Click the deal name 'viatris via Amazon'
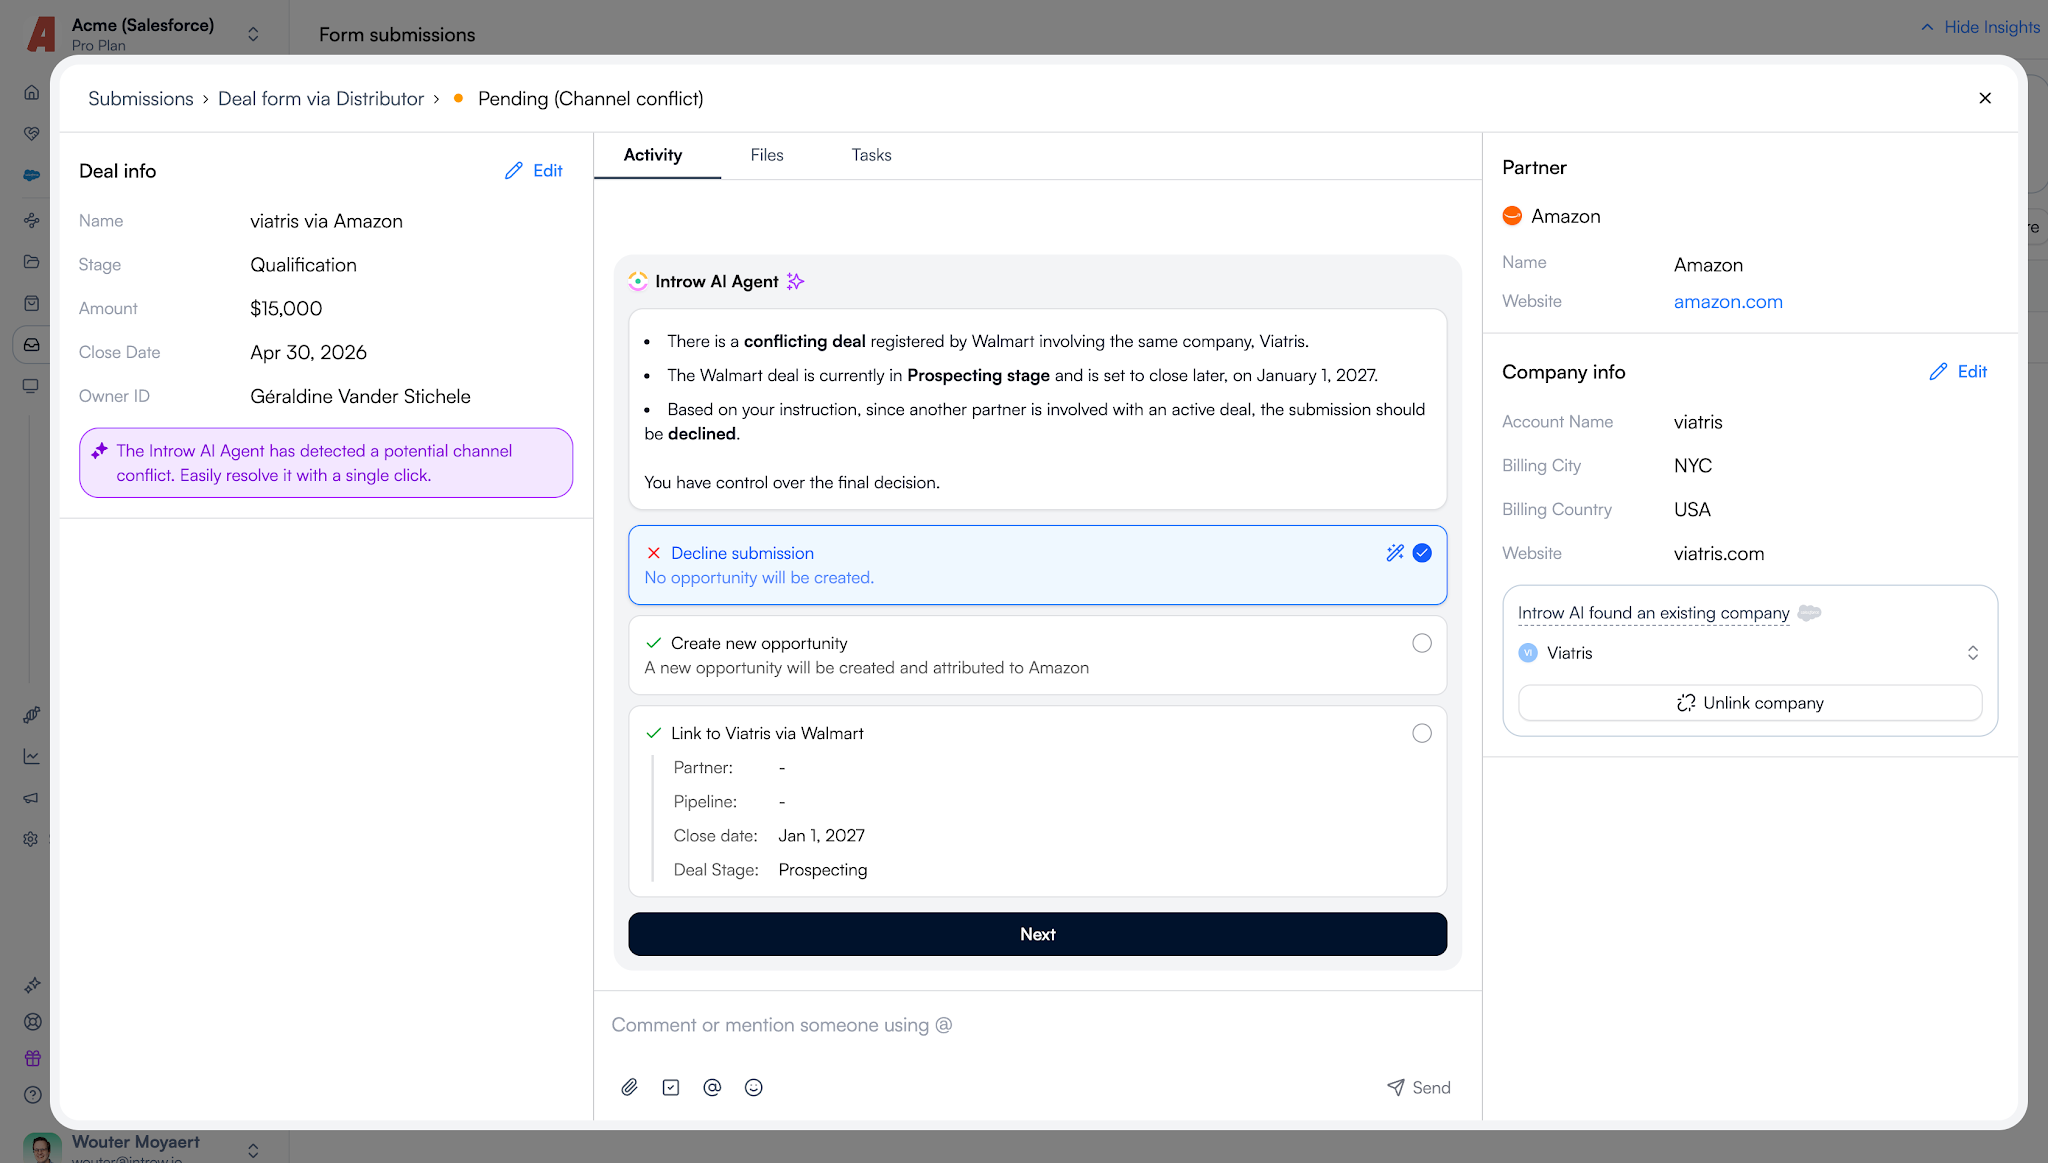The height and width of the screenshot is (1163, 2048). click(x=326, y=221)
